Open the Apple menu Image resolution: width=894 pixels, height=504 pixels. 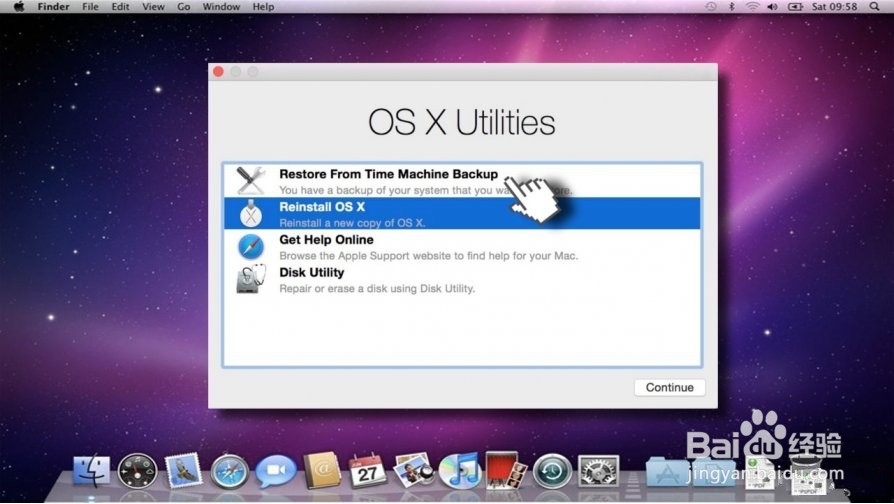click(x=19, y=7)
